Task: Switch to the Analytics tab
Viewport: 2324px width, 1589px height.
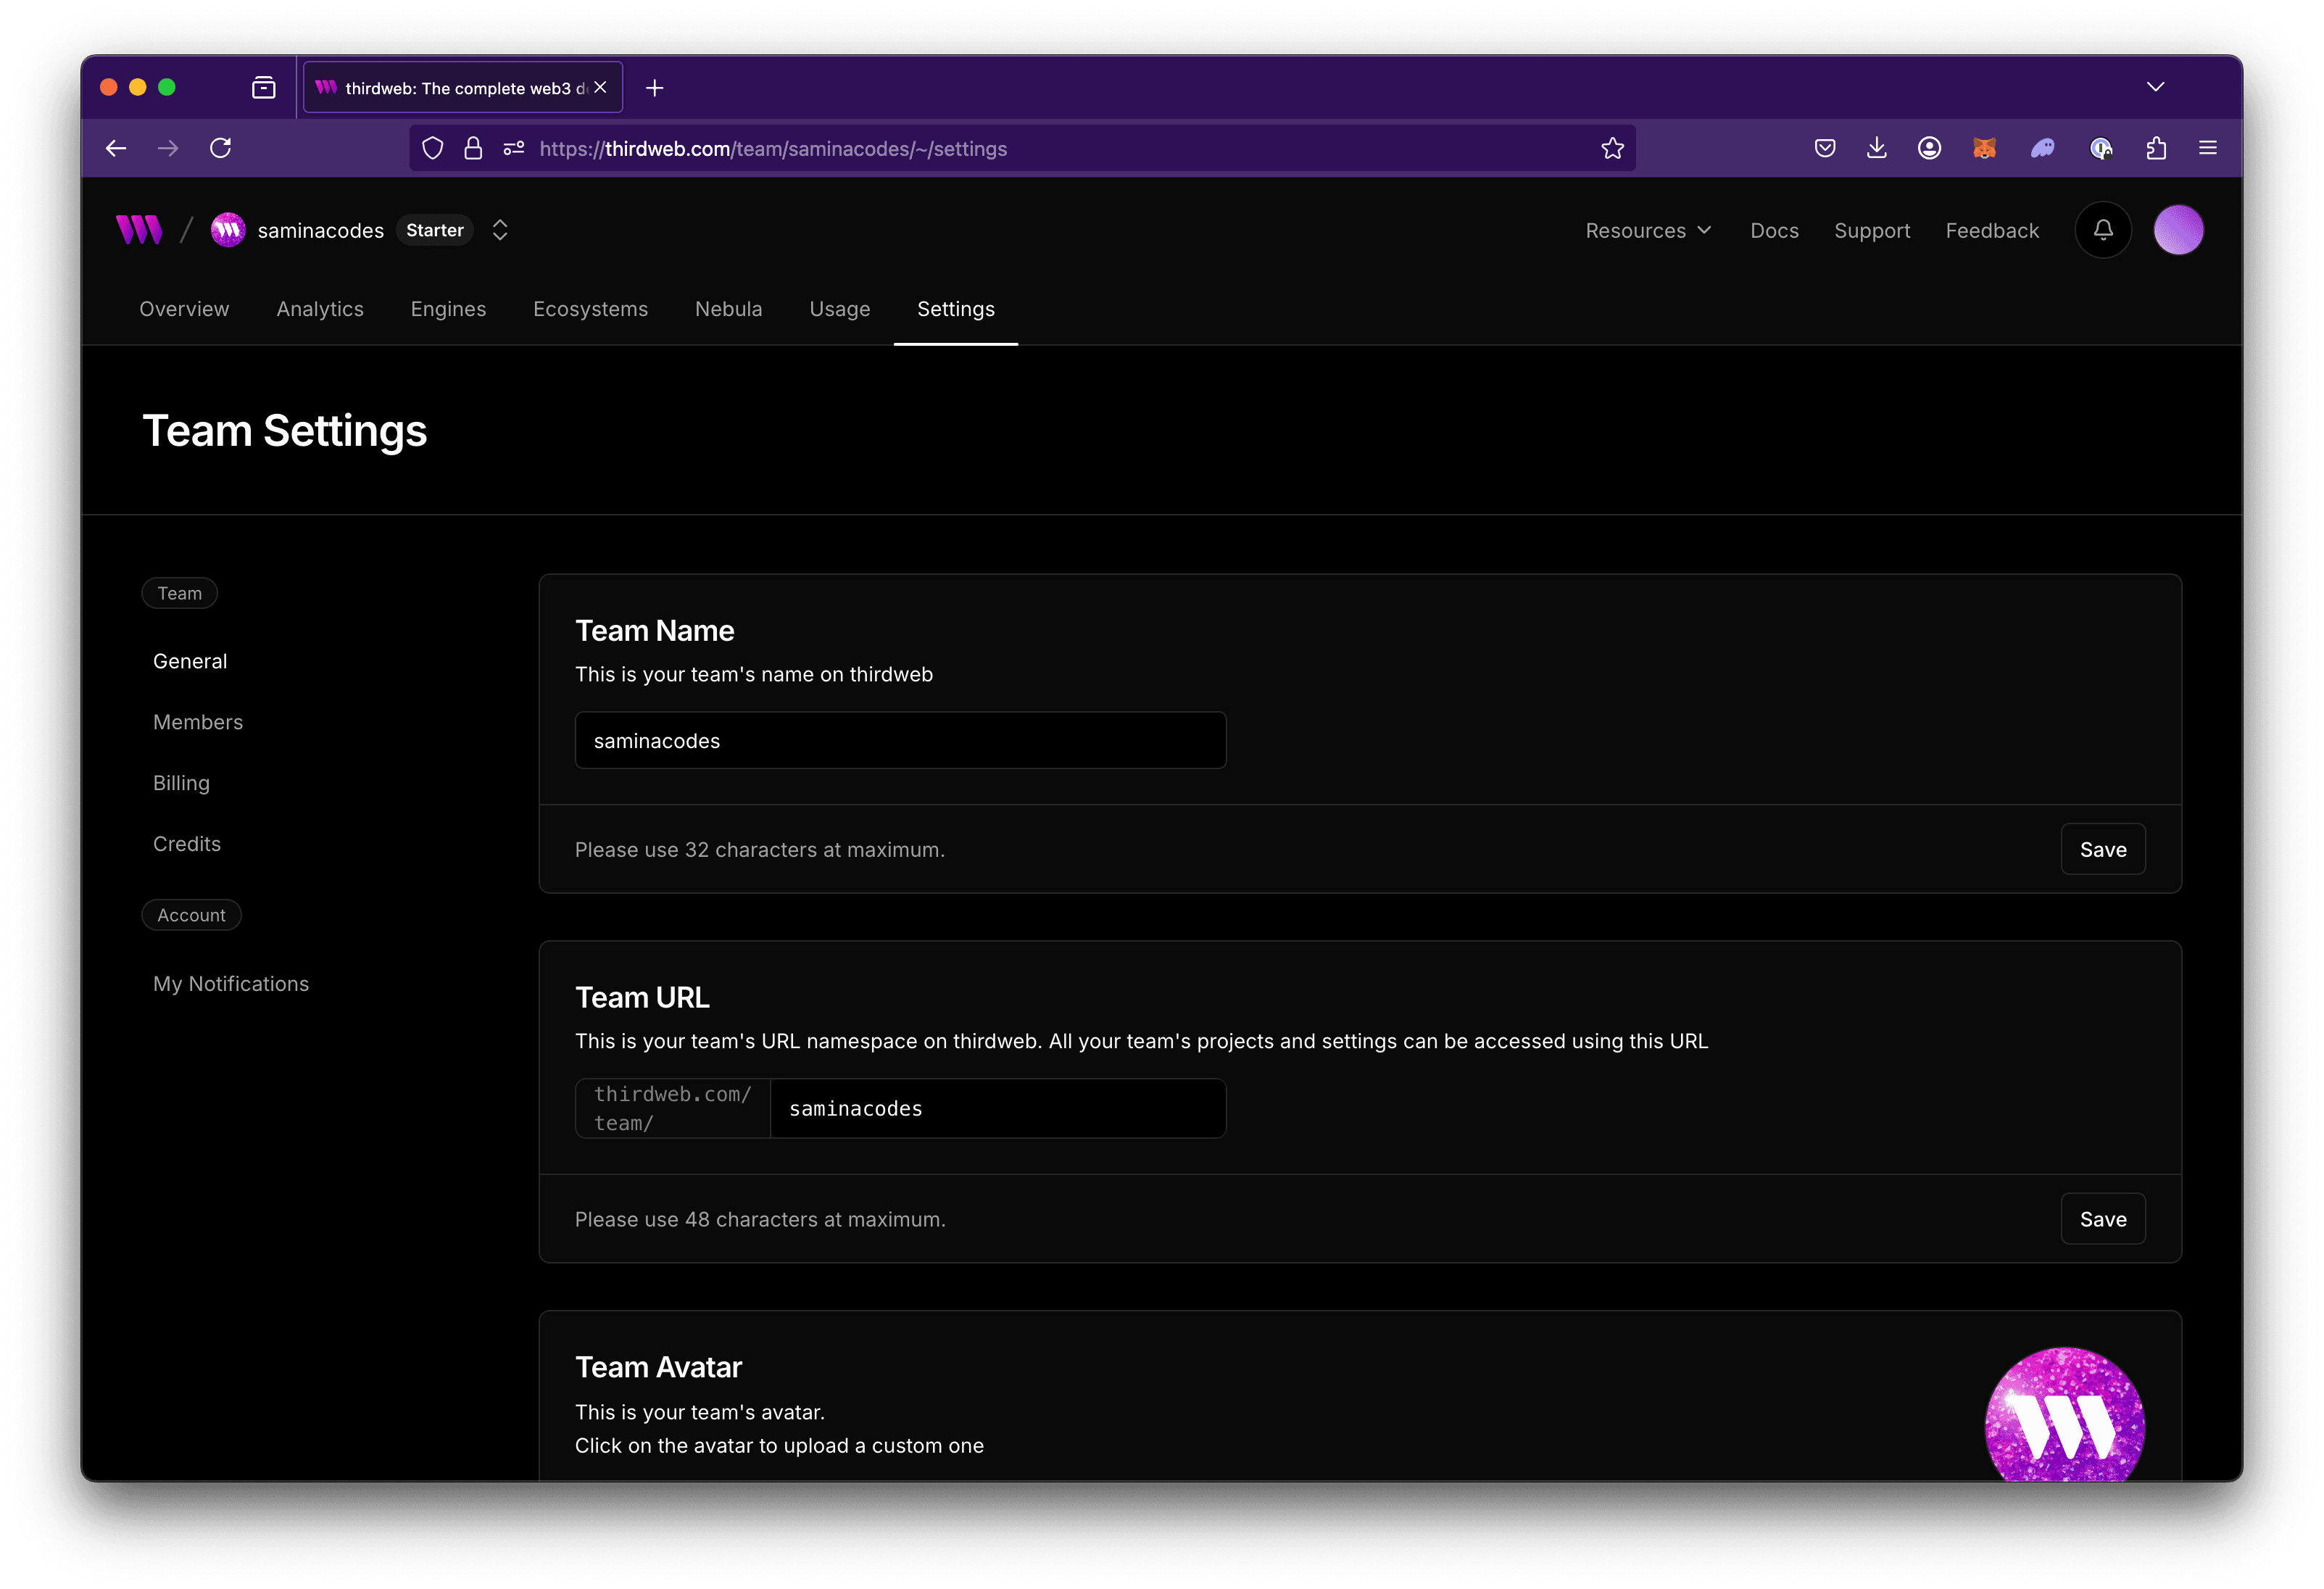Action: coord(320,309)
